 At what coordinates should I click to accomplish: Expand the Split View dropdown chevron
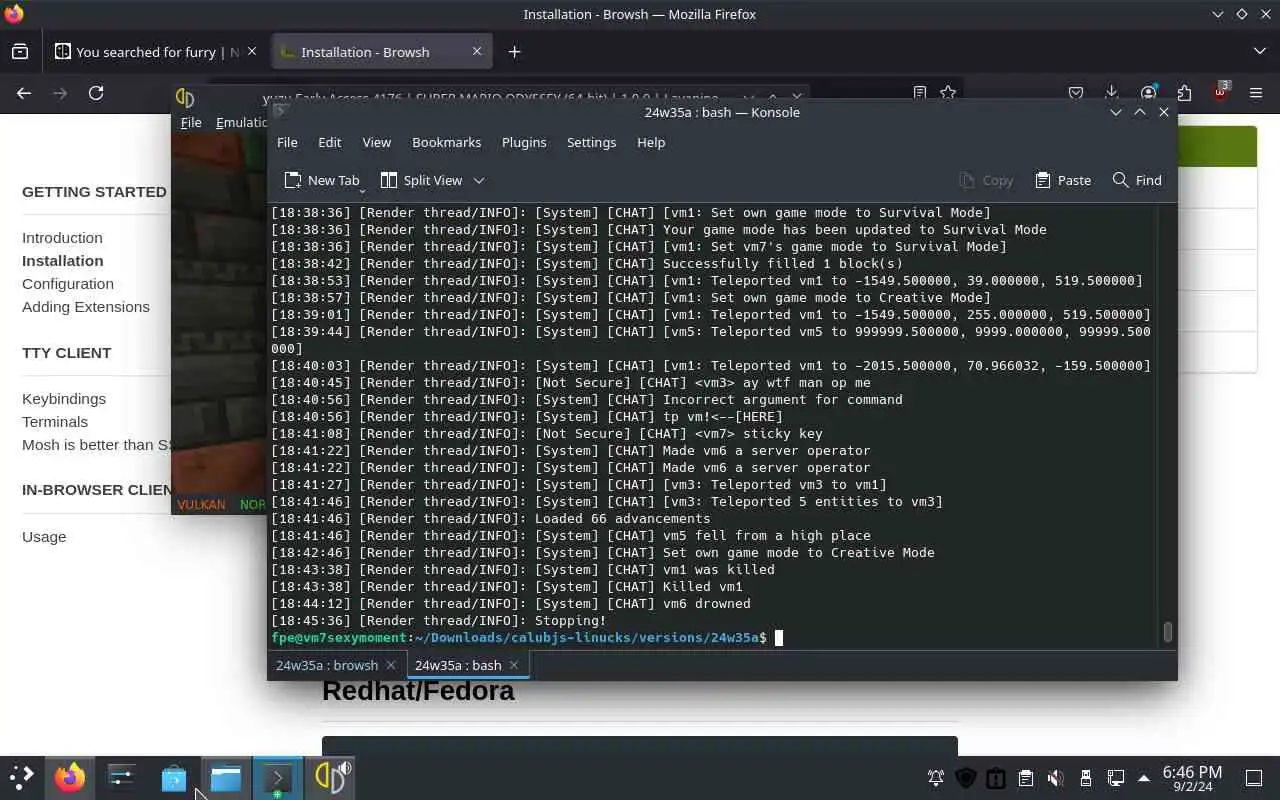click(x=479, y=180)
